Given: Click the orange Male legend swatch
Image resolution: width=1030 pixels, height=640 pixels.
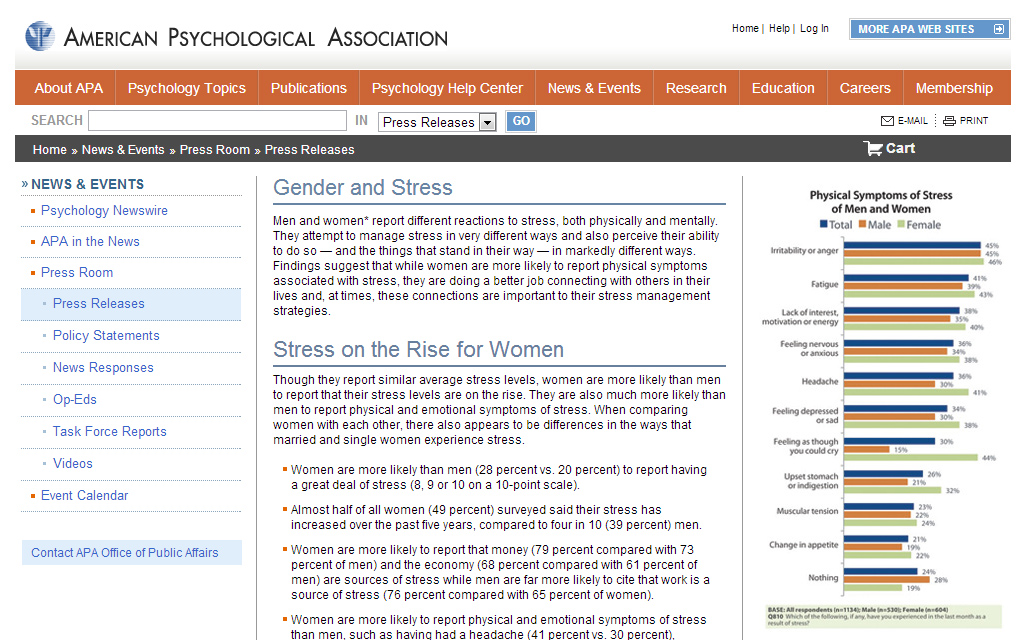Looking at the screenshot, I should pyautogui.click(x=862, y=224).
